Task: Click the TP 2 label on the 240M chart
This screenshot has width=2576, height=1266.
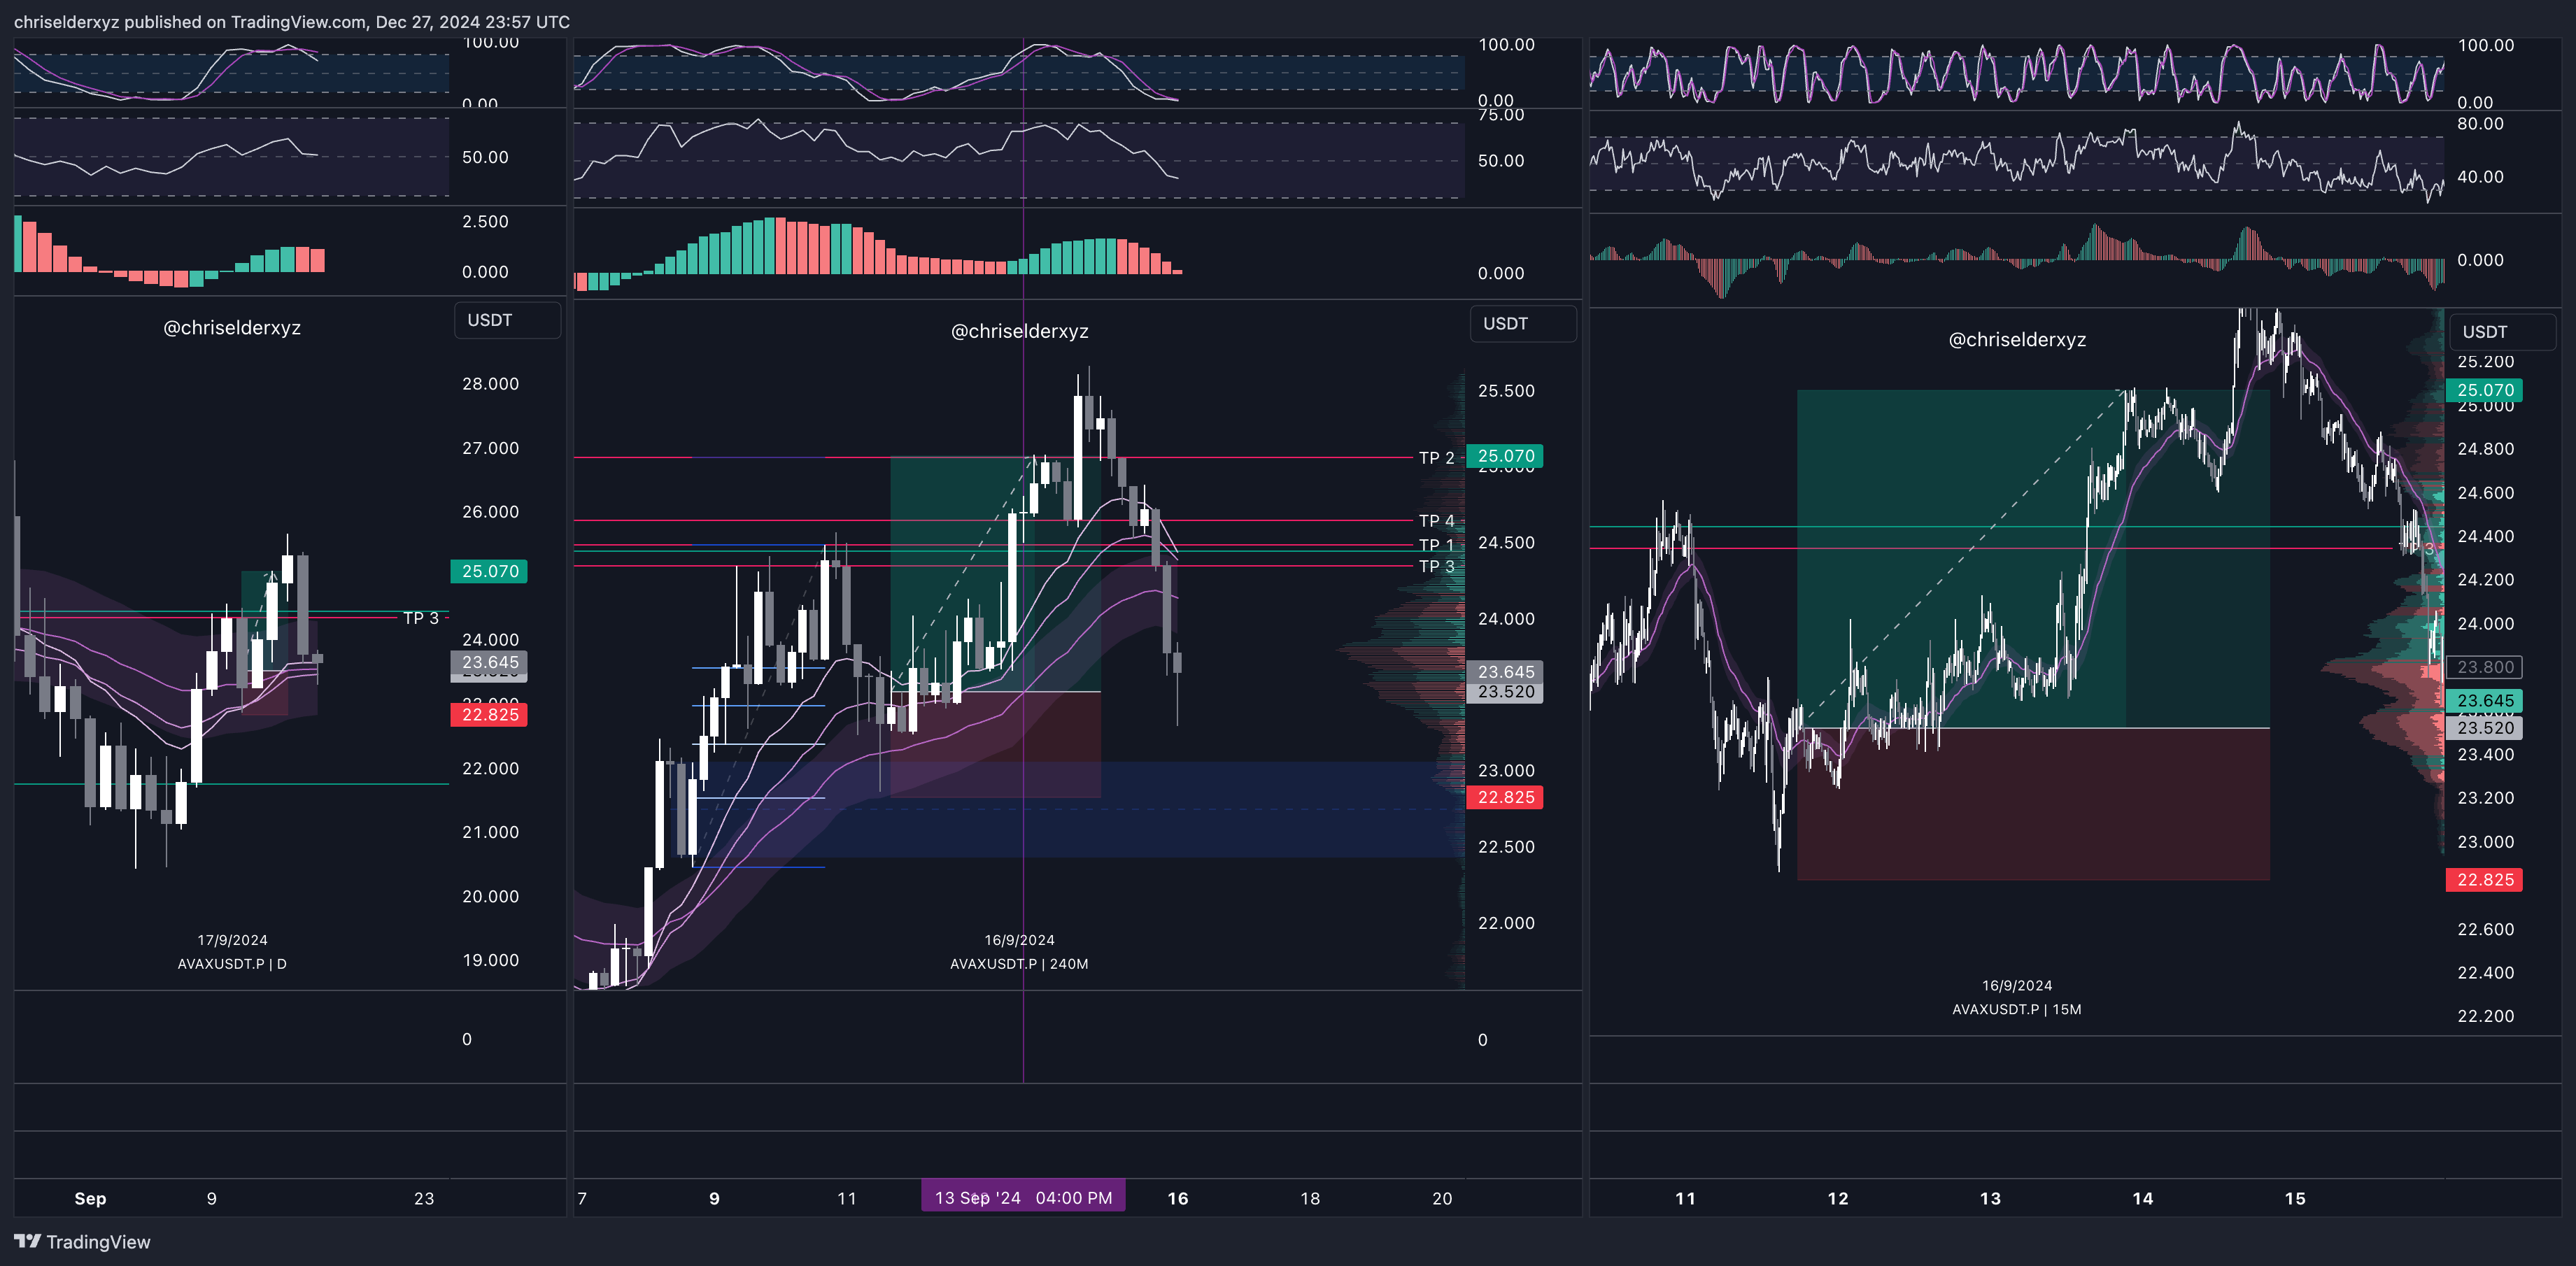Action: tap(1436, 458)
